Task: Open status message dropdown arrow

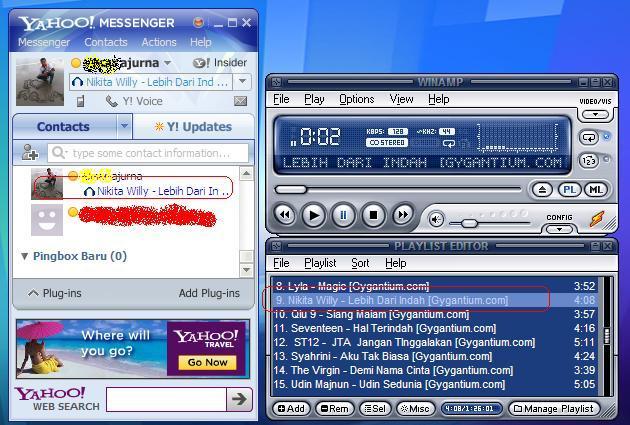Action: tap(242, 82)
